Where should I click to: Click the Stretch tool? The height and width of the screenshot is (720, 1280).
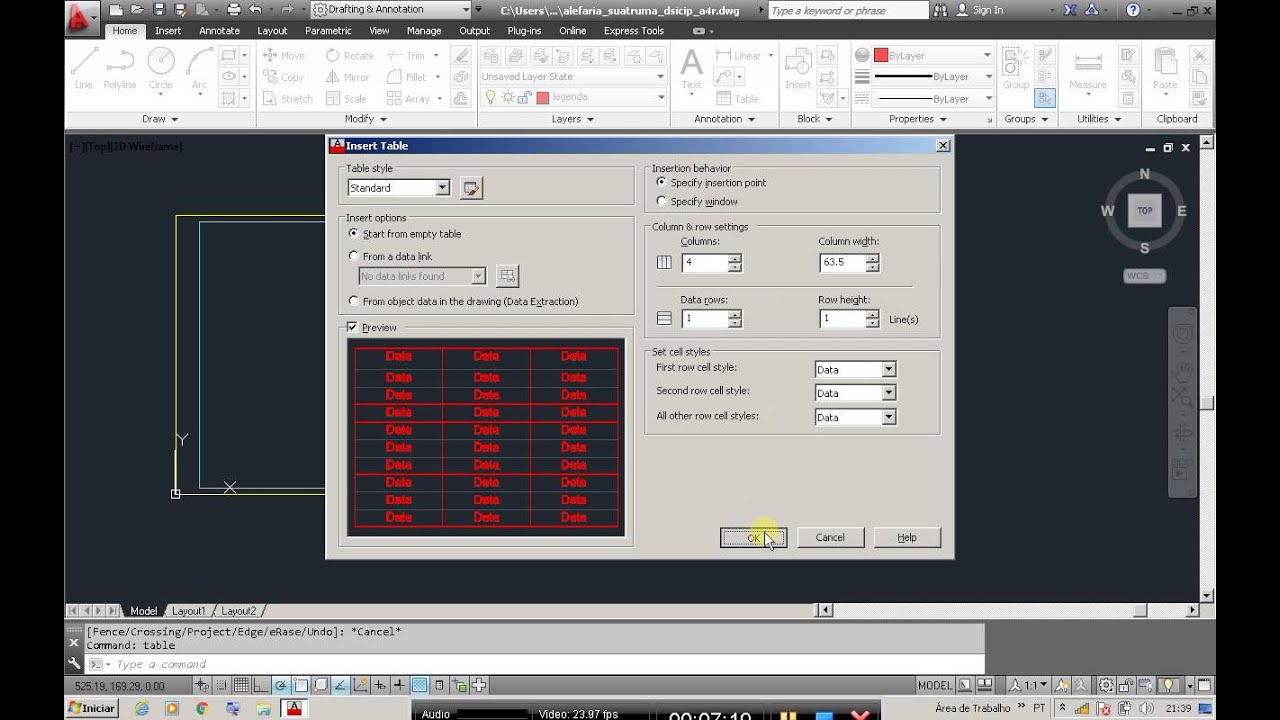tap(288, 99)
